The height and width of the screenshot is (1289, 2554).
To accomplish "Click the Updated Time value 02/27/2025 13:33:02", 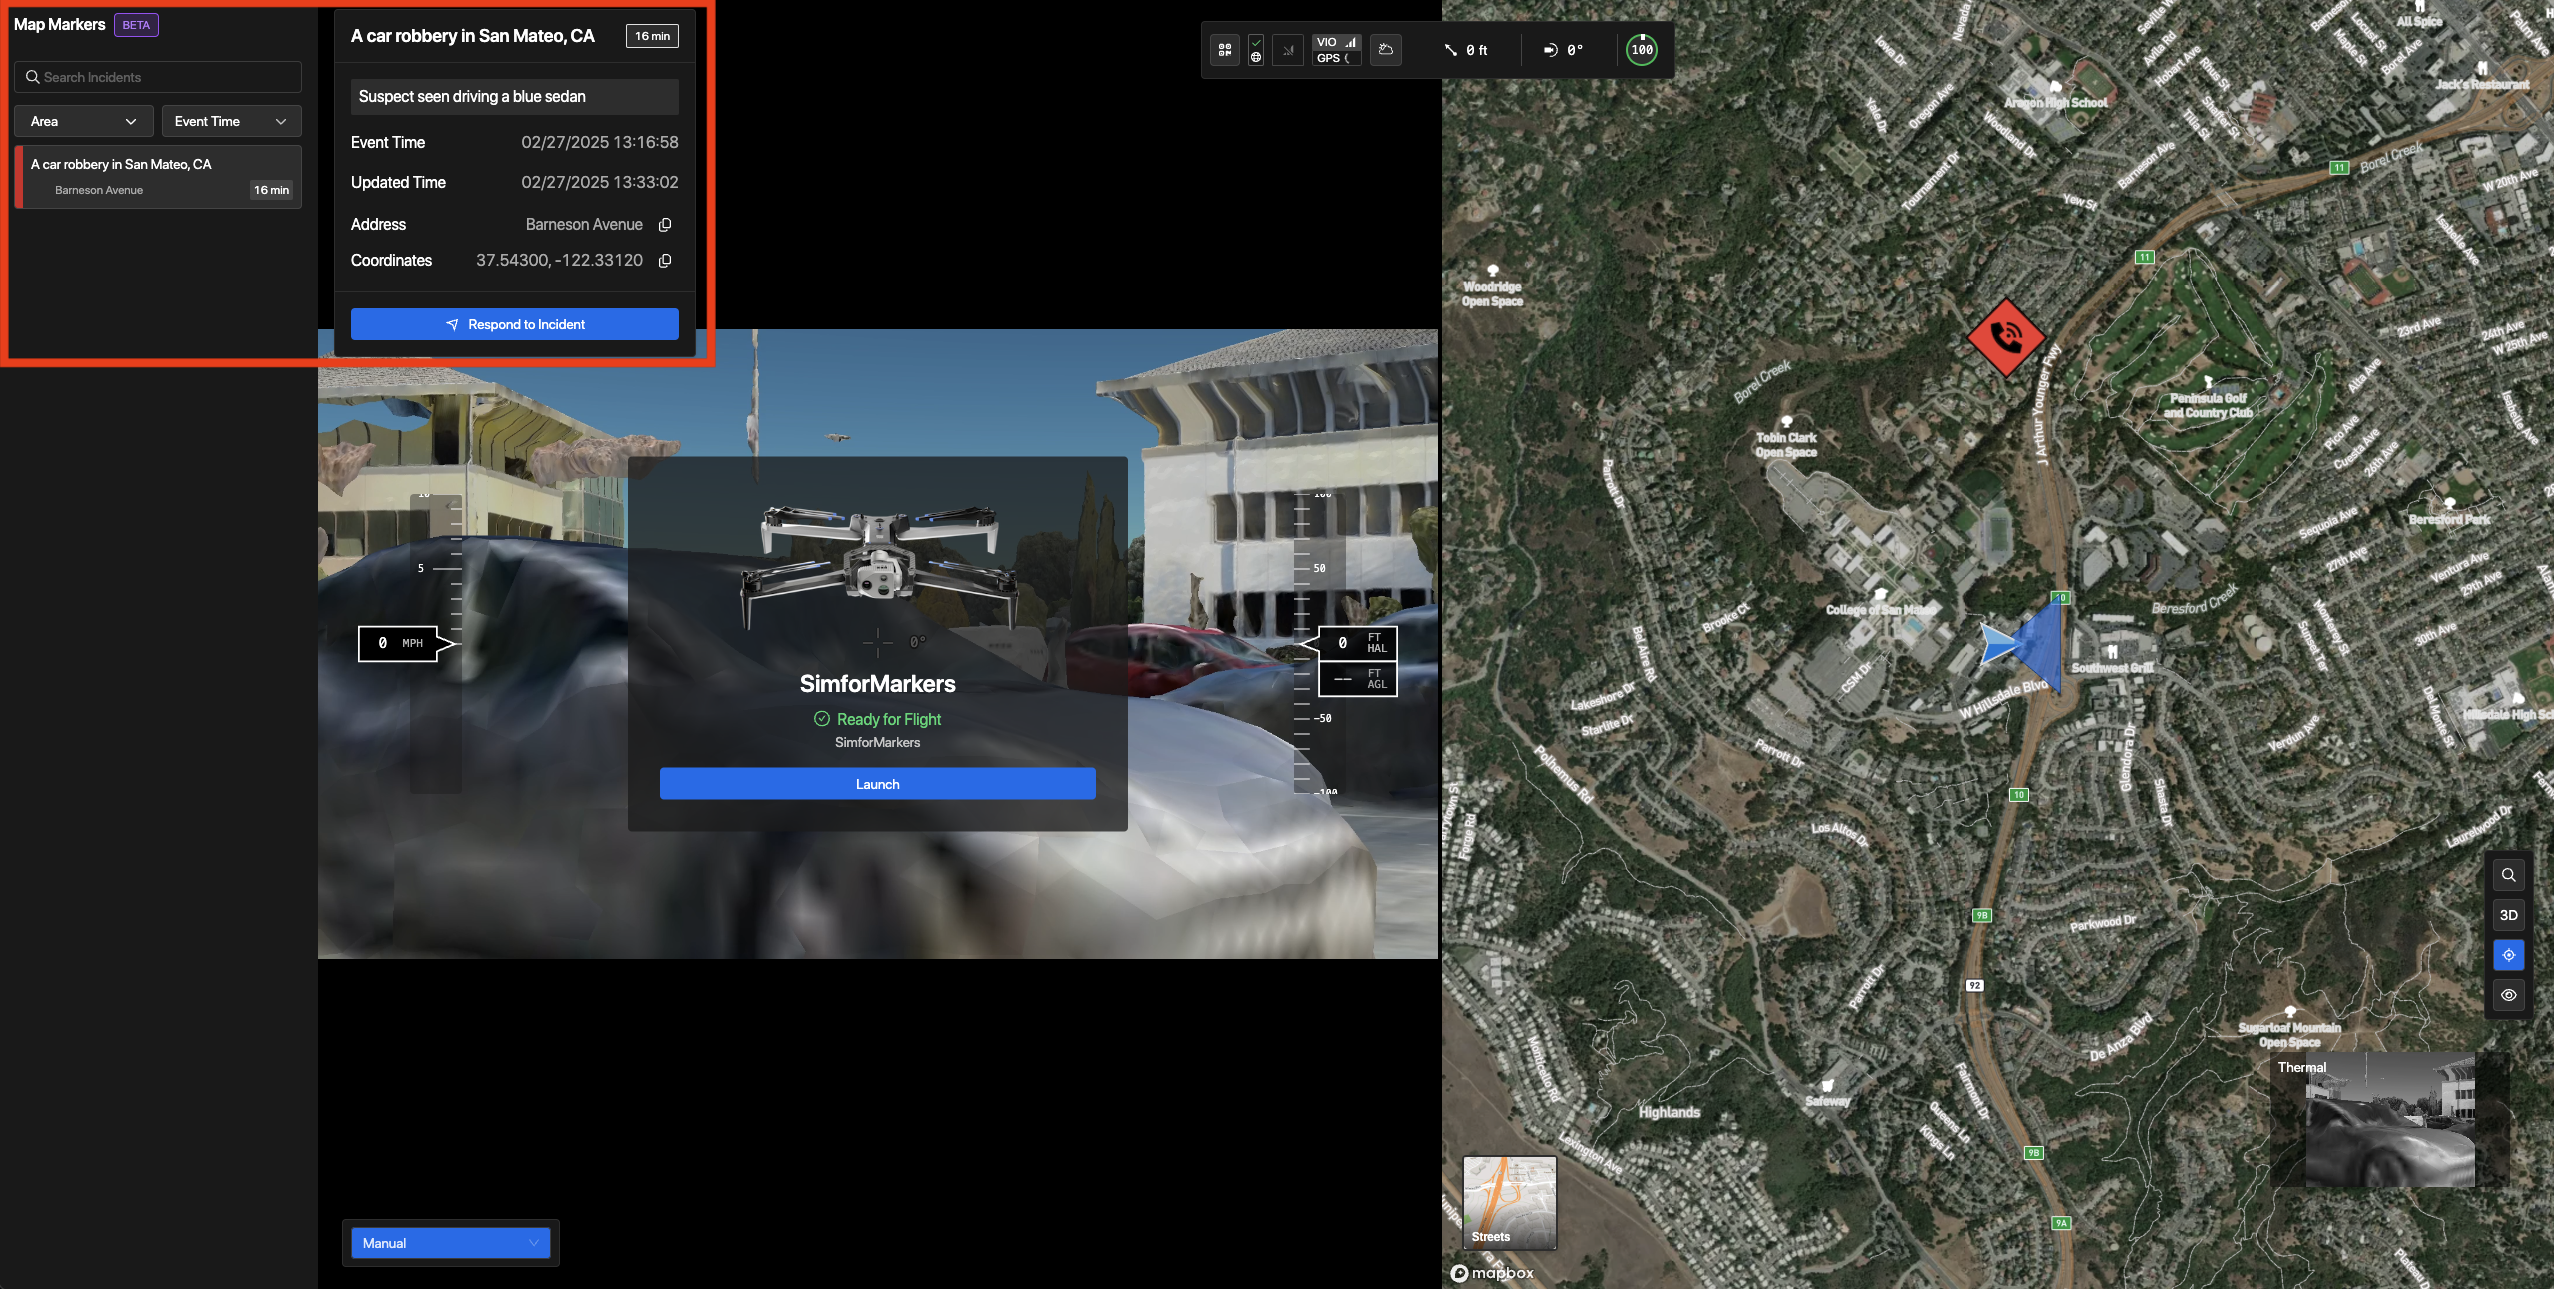I will click(x=600, y=183).
